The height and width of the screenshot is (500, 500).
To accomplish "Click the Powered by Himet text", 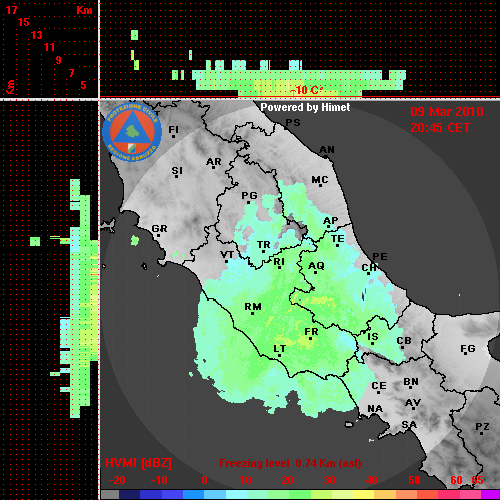I will 305,107.
